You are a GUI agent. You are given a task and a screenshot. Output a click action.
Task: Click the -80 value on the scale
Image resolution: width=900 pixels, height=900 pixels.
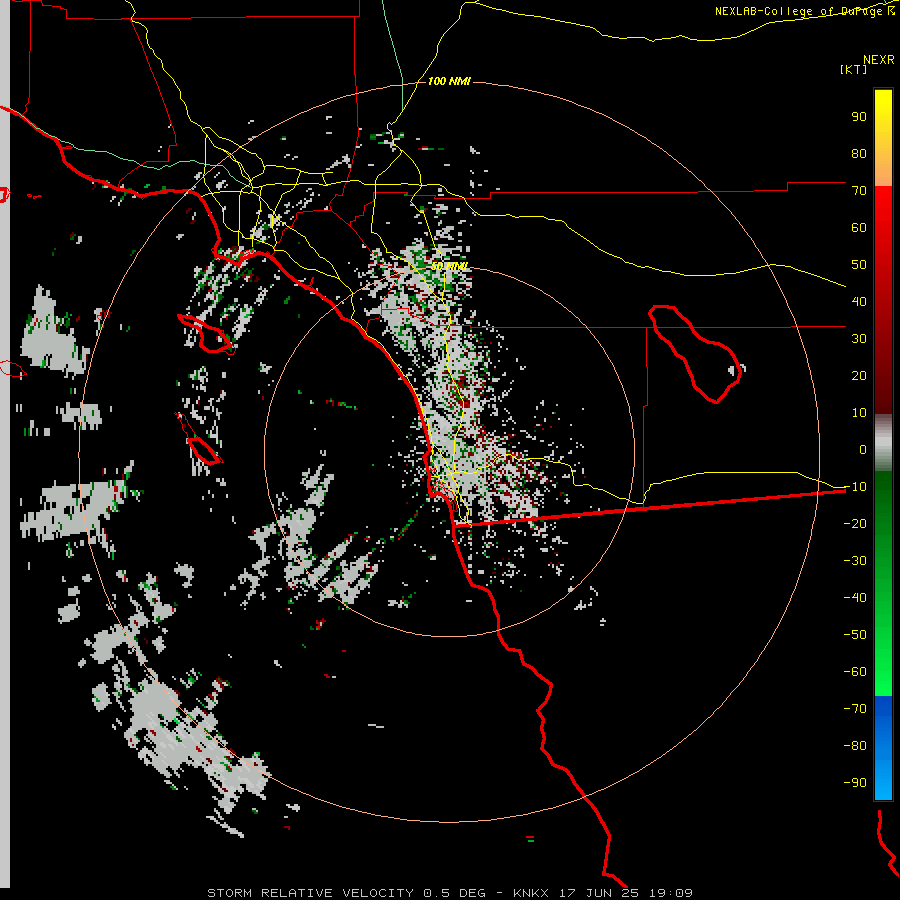coord(855,746)
